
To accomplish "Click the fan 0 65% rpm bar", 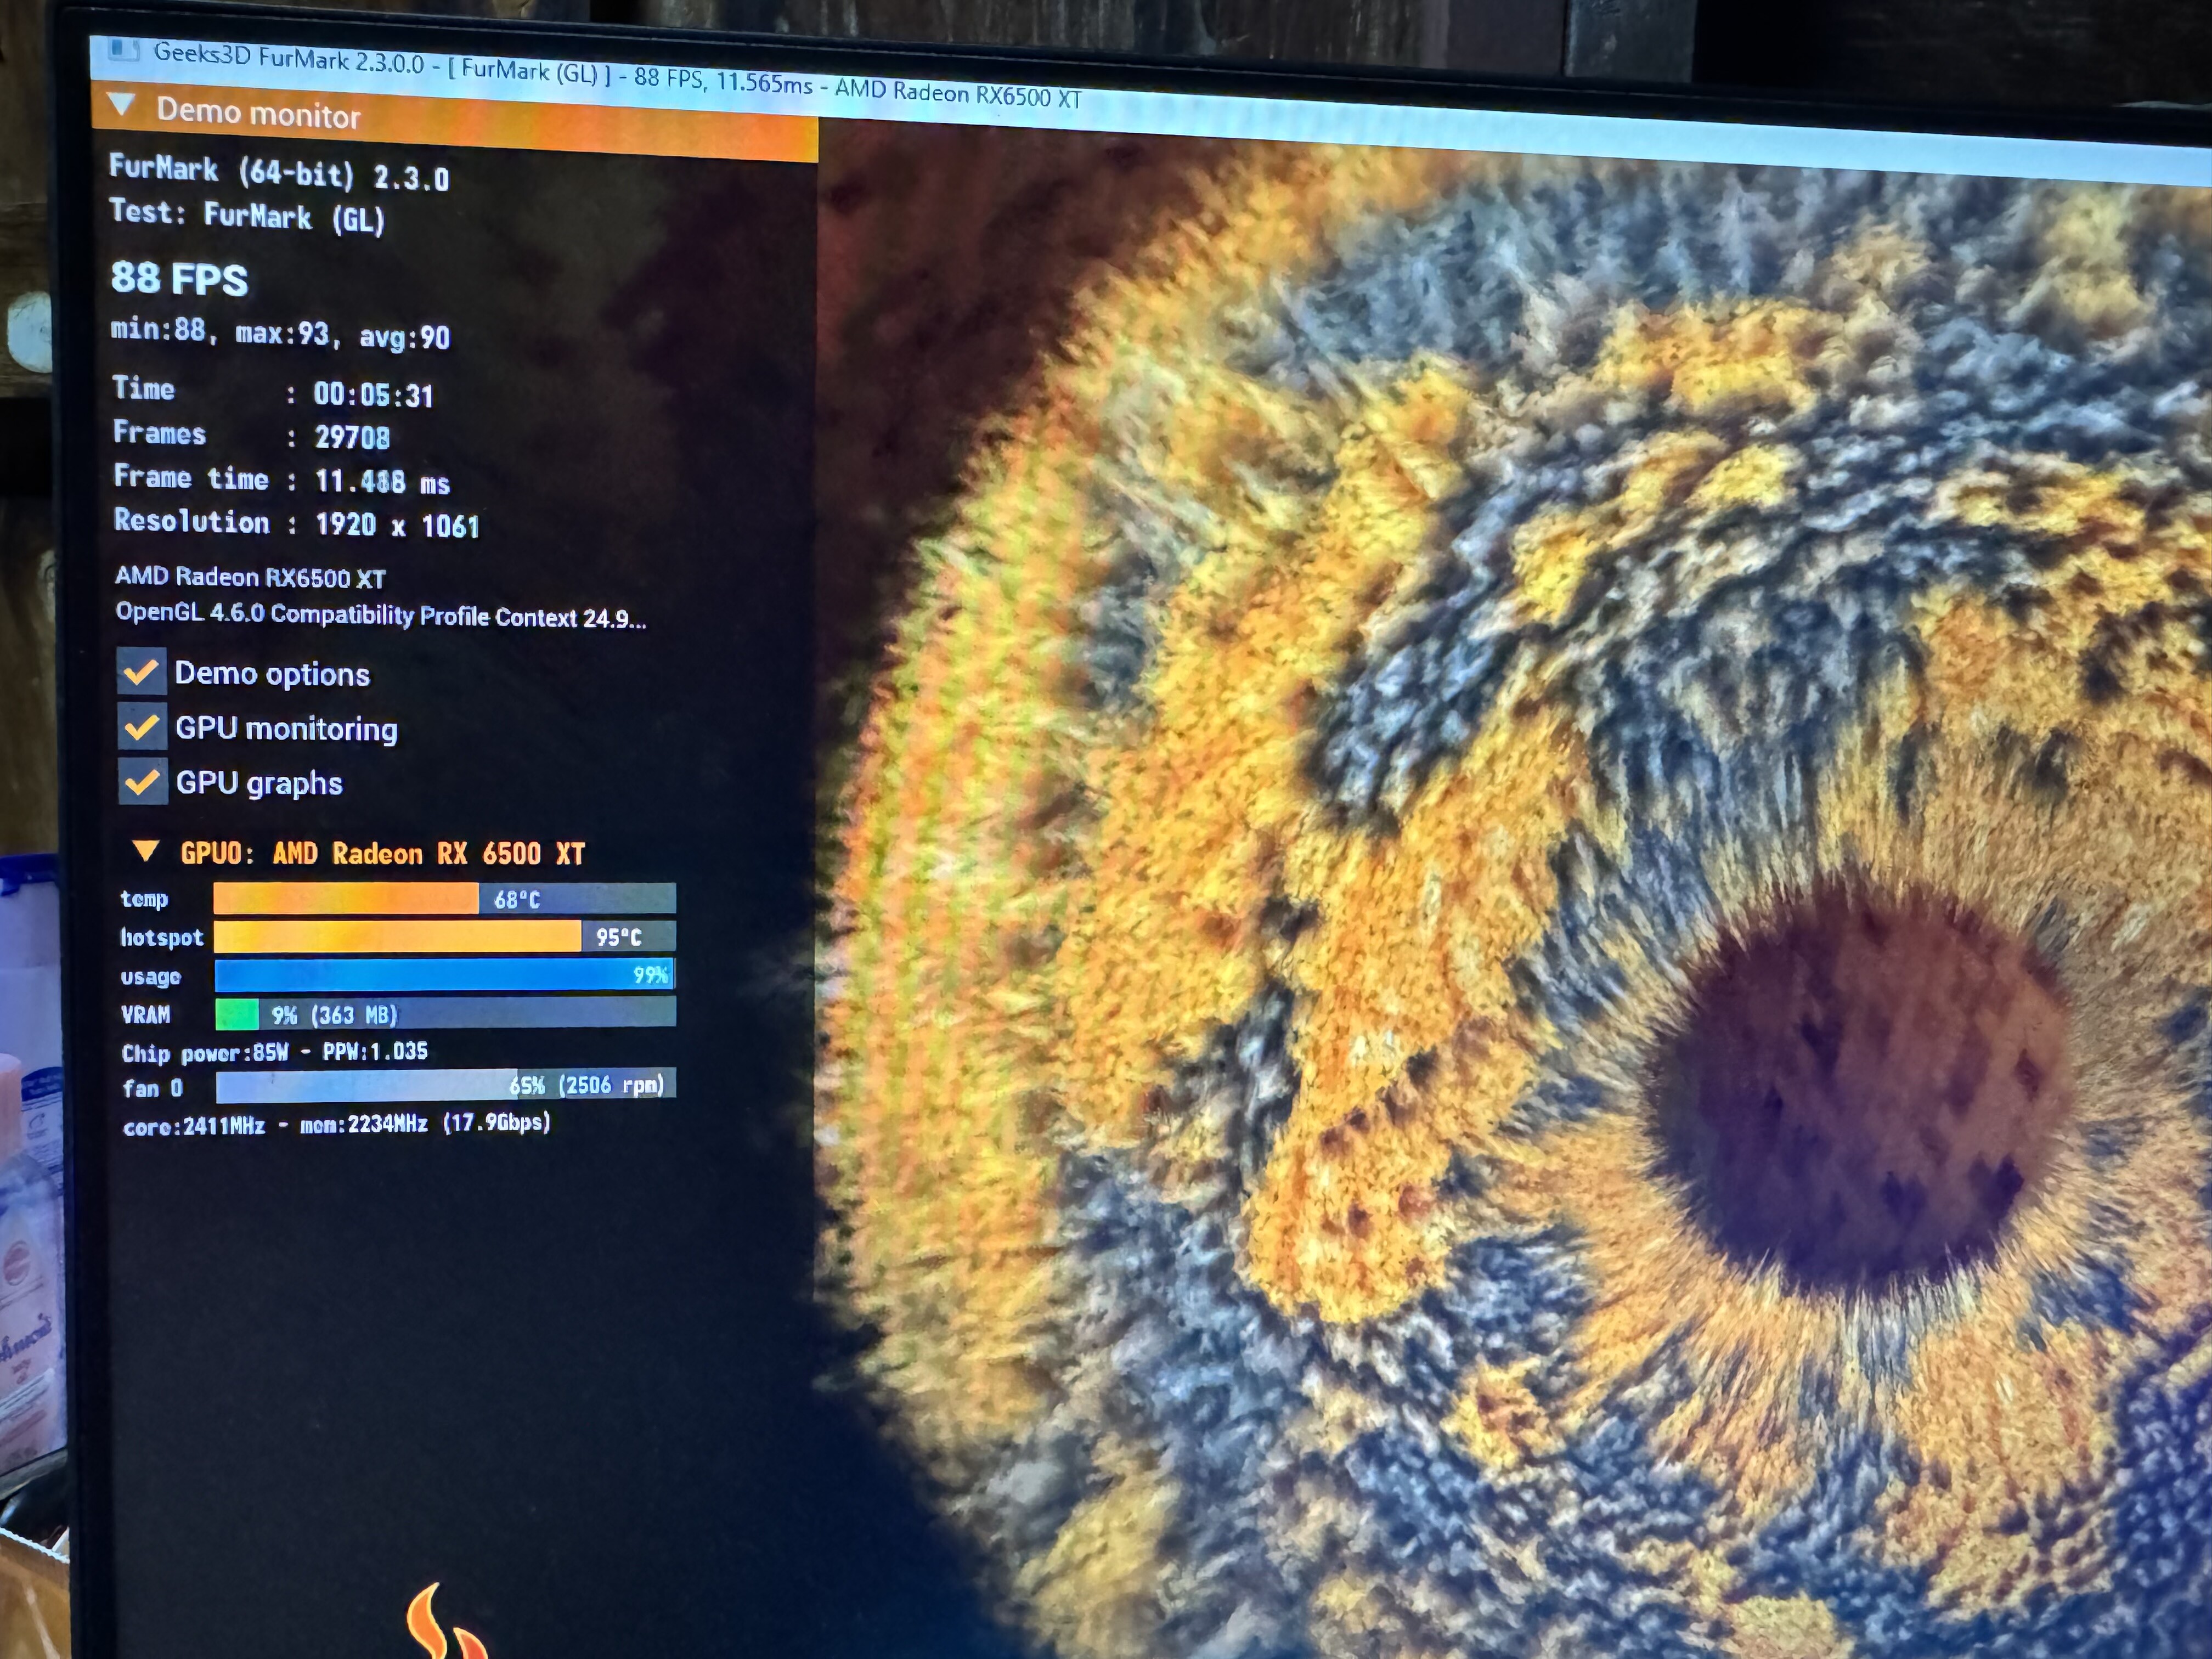I will [446, 1085].
